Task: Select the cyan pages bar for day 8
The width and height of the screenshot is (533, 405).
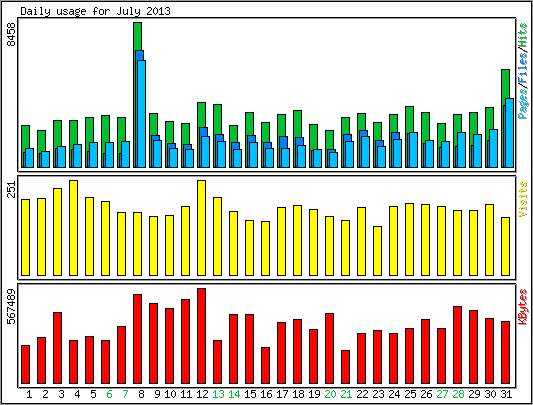Action: pyautogui.click(x=141, y=114)
